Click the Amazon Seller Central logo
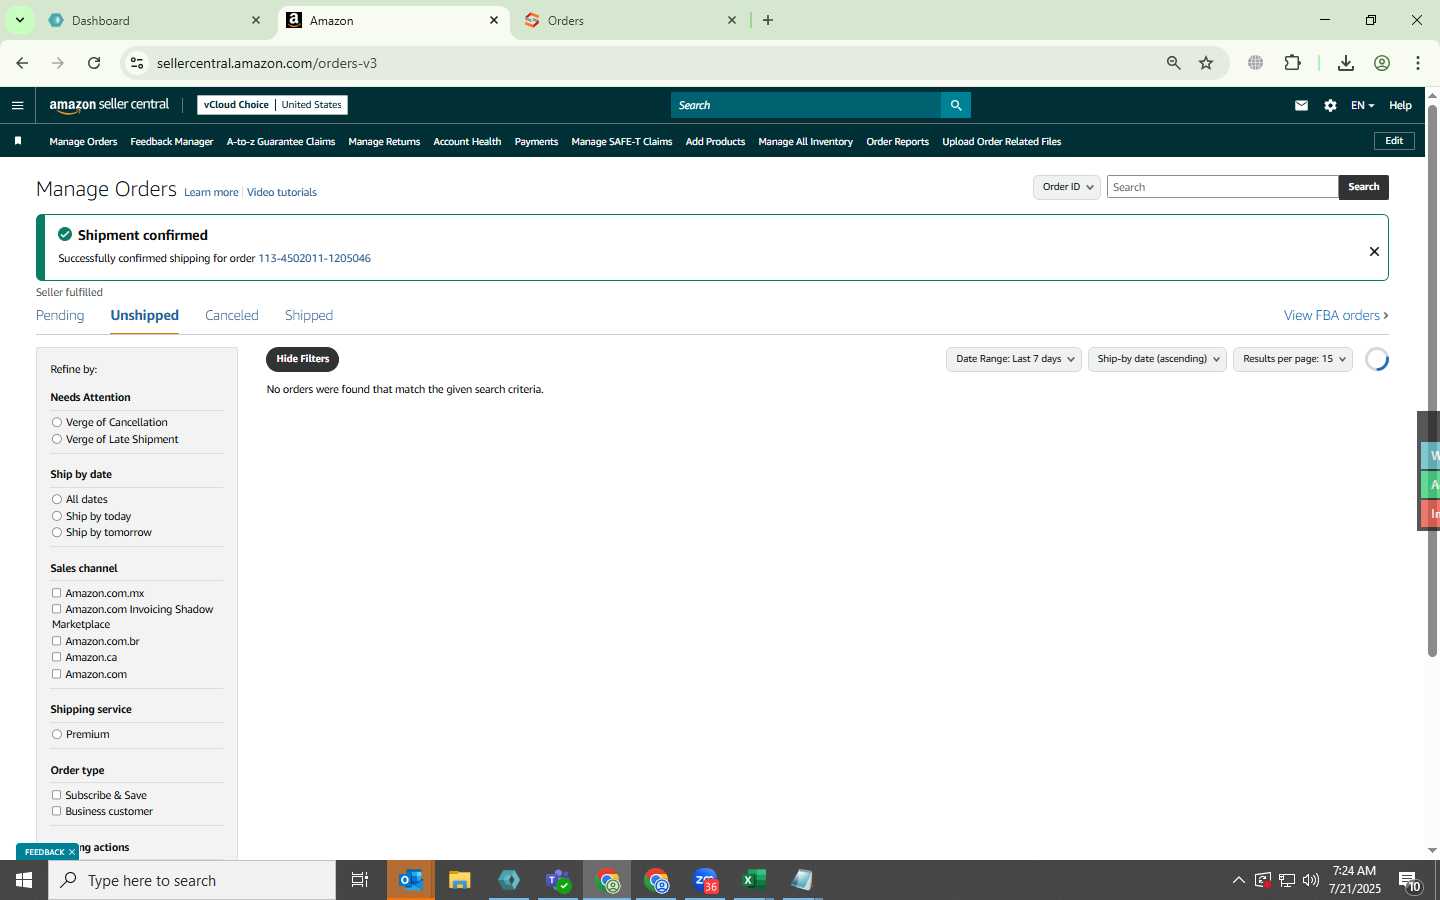Screen dimensions: 1440x900 [109, 105]
